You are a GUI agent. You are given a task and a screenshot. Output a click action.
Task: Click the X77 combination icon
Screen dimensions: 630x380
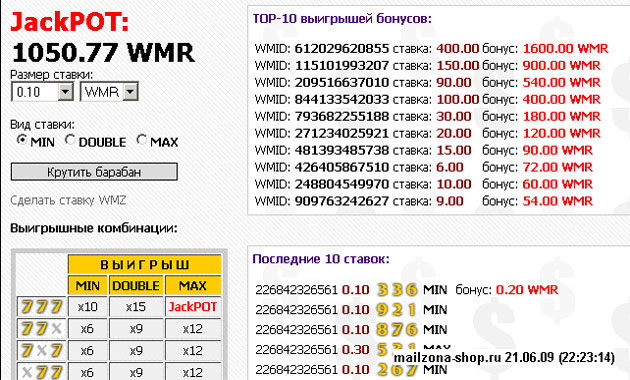pos(42,372)
